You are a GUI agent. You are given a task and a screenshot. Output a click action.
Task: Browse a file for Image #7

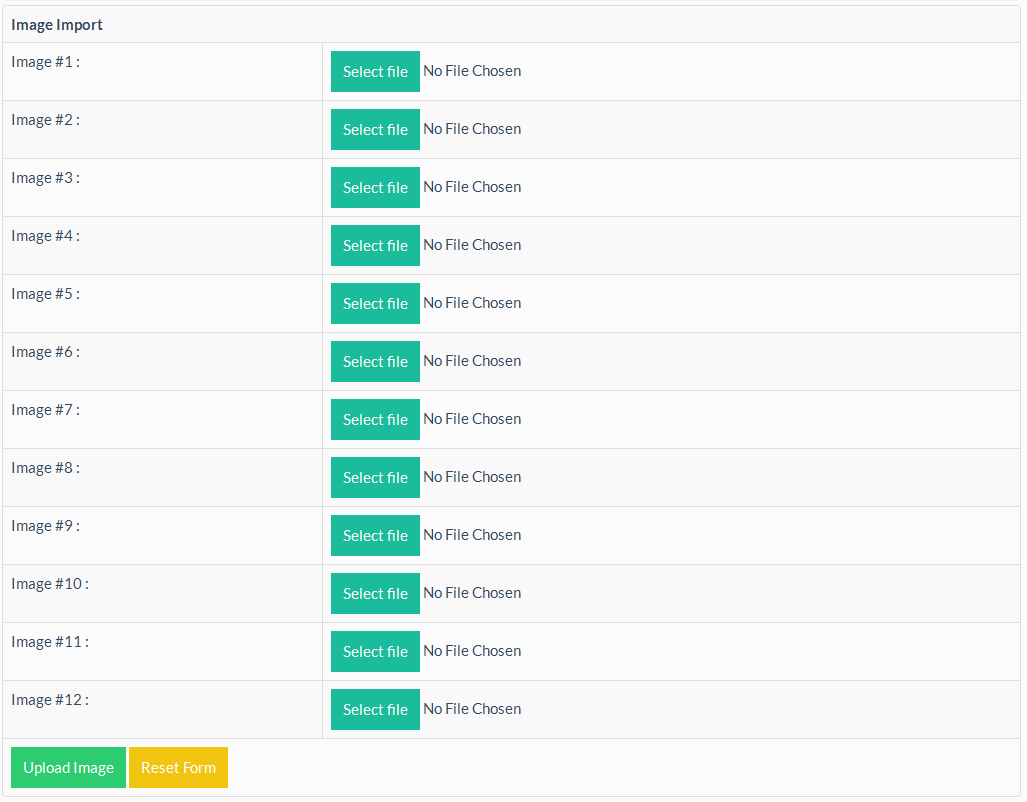(375, 420)
